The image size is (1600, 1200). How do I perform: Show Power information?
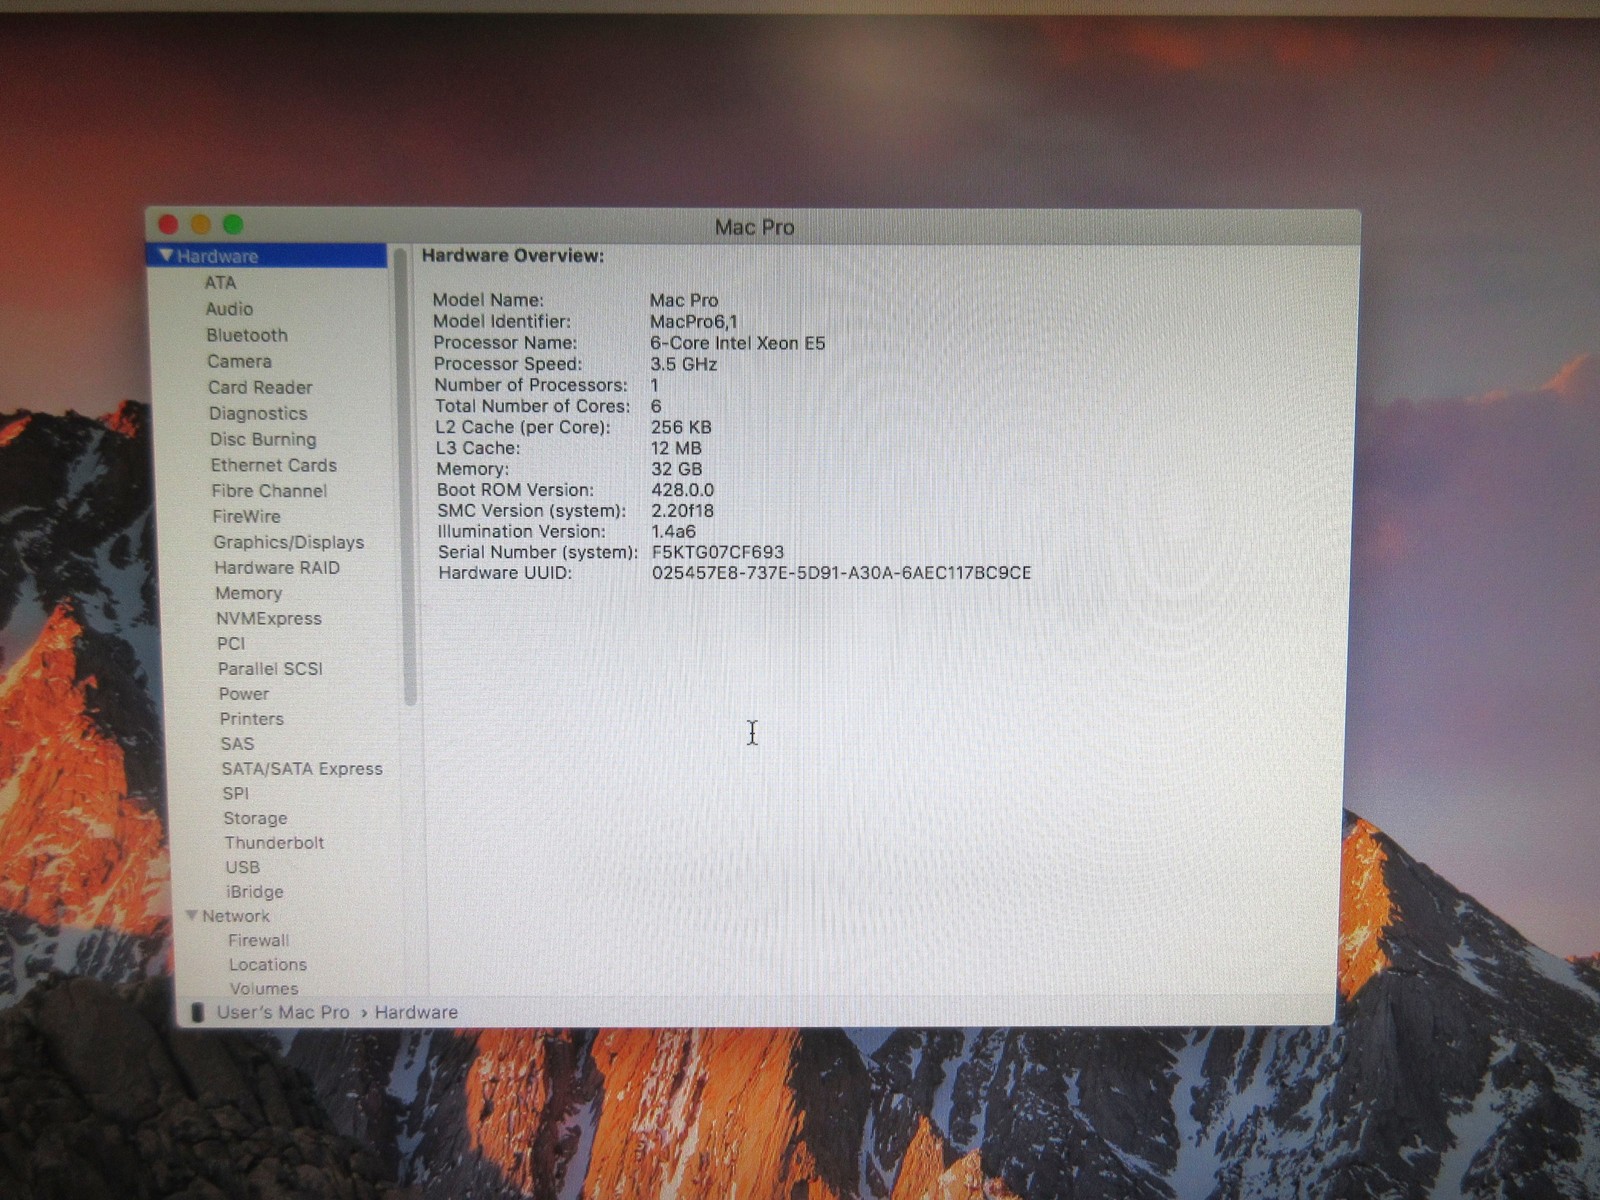(x=244, y=694)
